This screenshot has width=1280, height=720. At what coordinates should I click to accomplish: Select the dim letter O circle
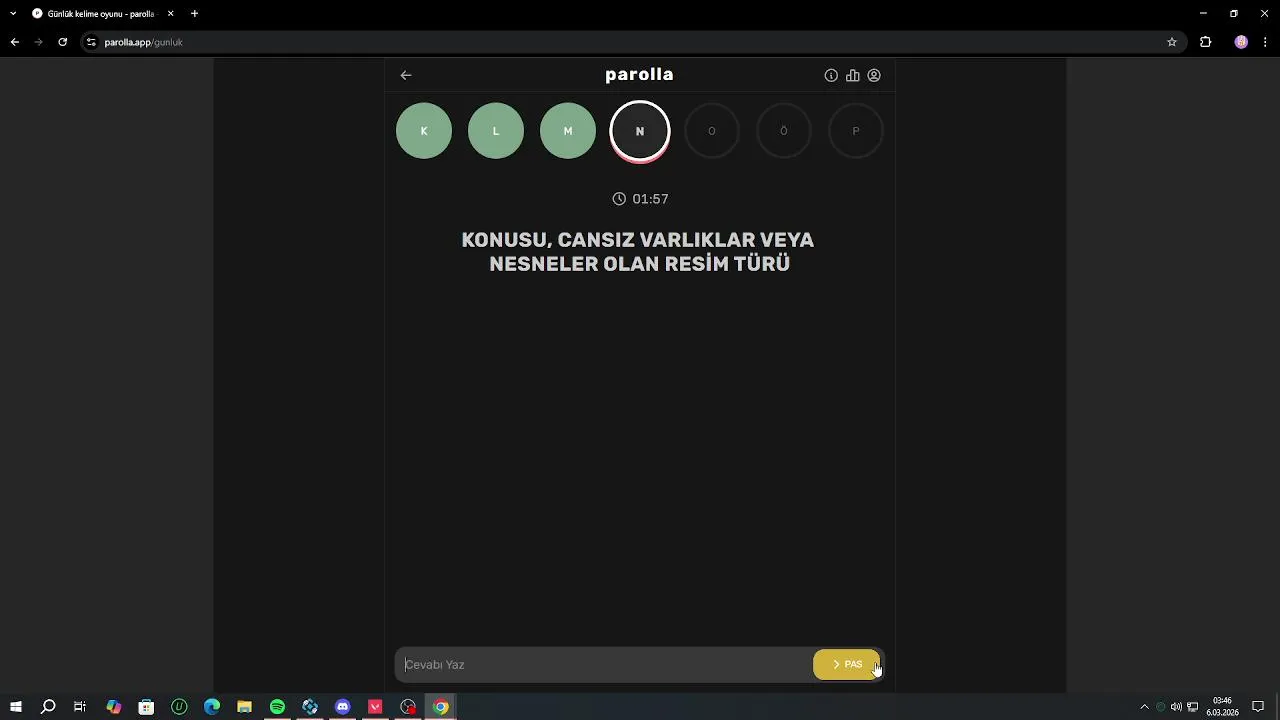[712, 131]
